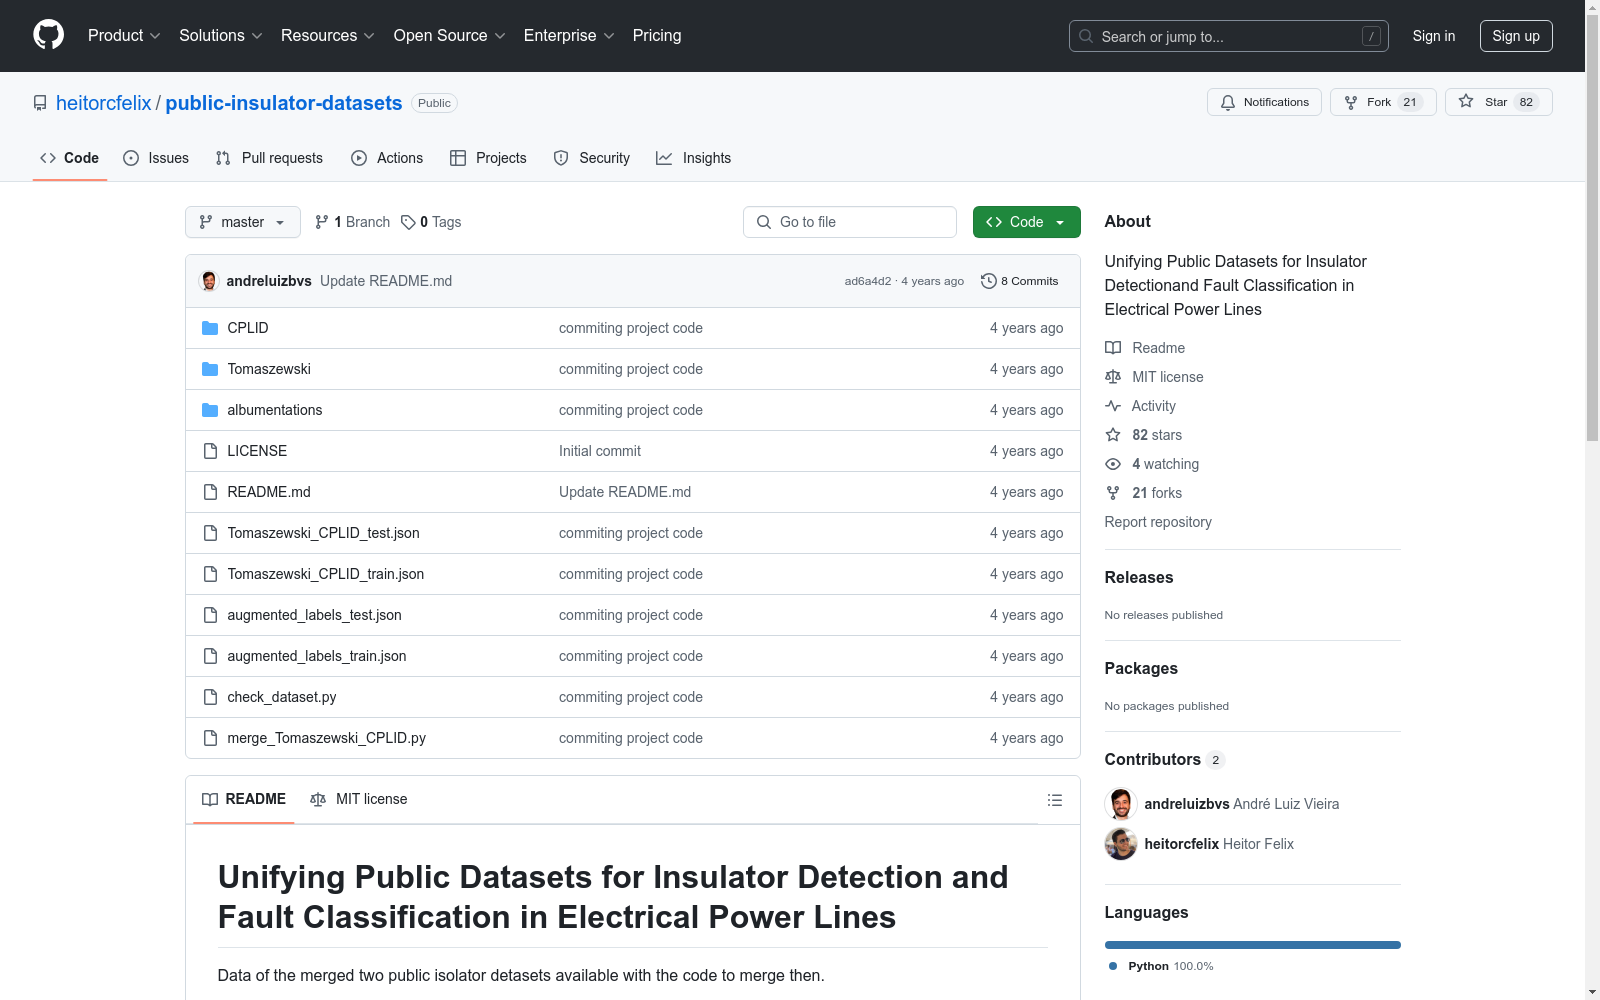Switch to the Actions tab
This screenshot has height=1000, width=1600.
coord(387,158)
